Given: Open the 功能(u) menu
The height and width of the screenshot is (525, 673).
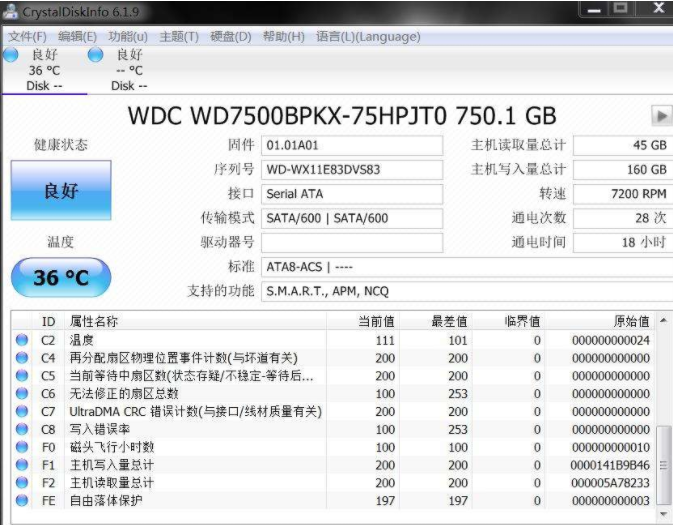Looking at the screenshot, I should 128,37.
